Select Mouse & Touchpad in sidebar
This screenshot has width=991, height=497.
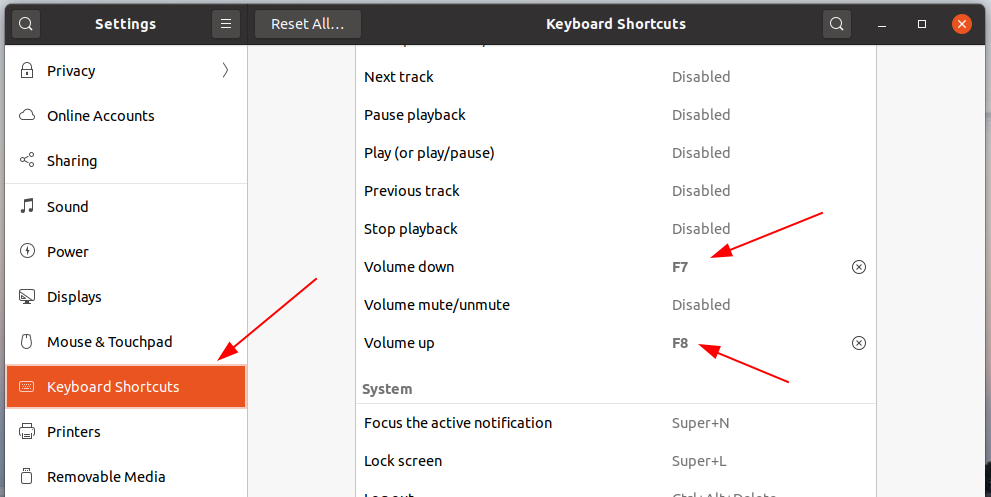(126, 341)
